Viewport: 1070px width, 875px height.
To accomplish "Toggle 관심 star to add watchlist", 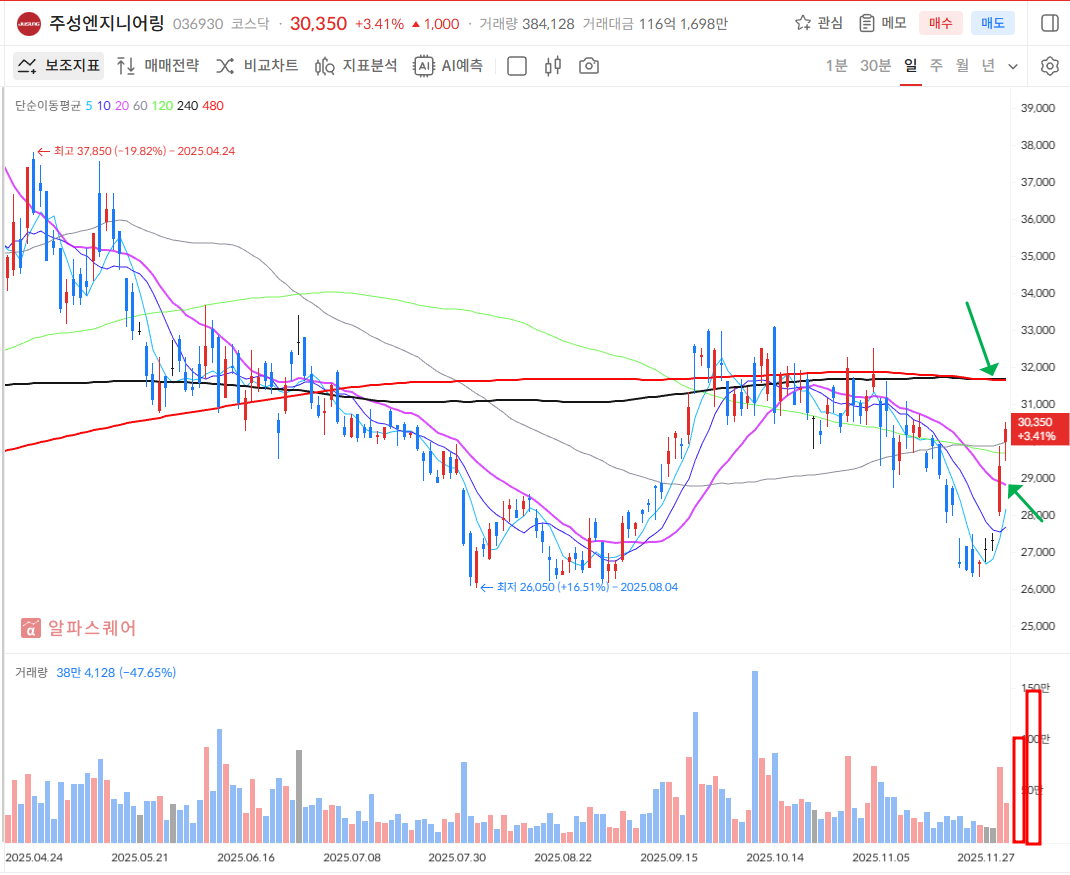I will pos(818,23).
